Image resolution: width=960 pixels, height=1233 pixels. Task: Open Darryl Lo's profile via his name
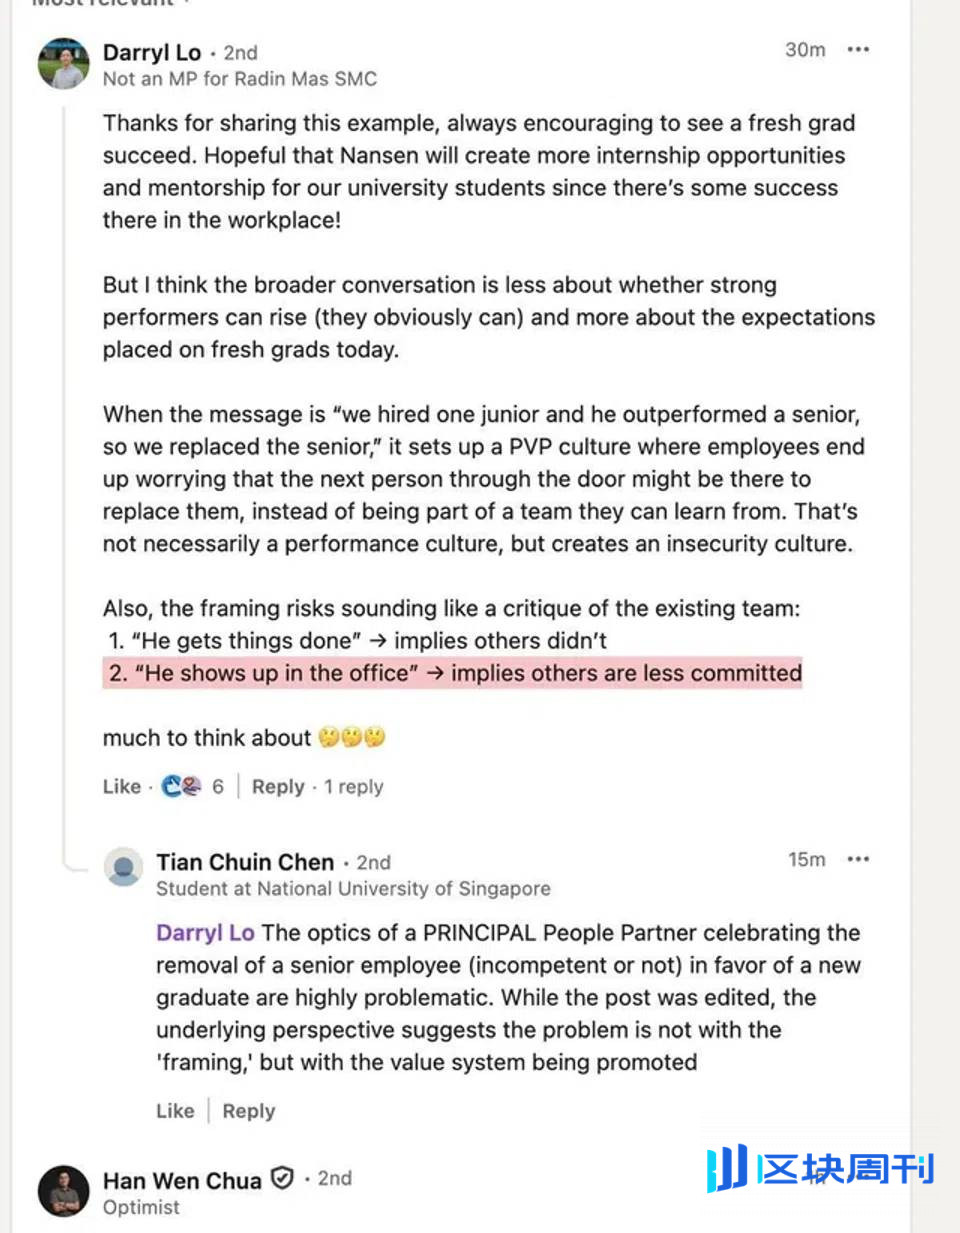point(151,53)
